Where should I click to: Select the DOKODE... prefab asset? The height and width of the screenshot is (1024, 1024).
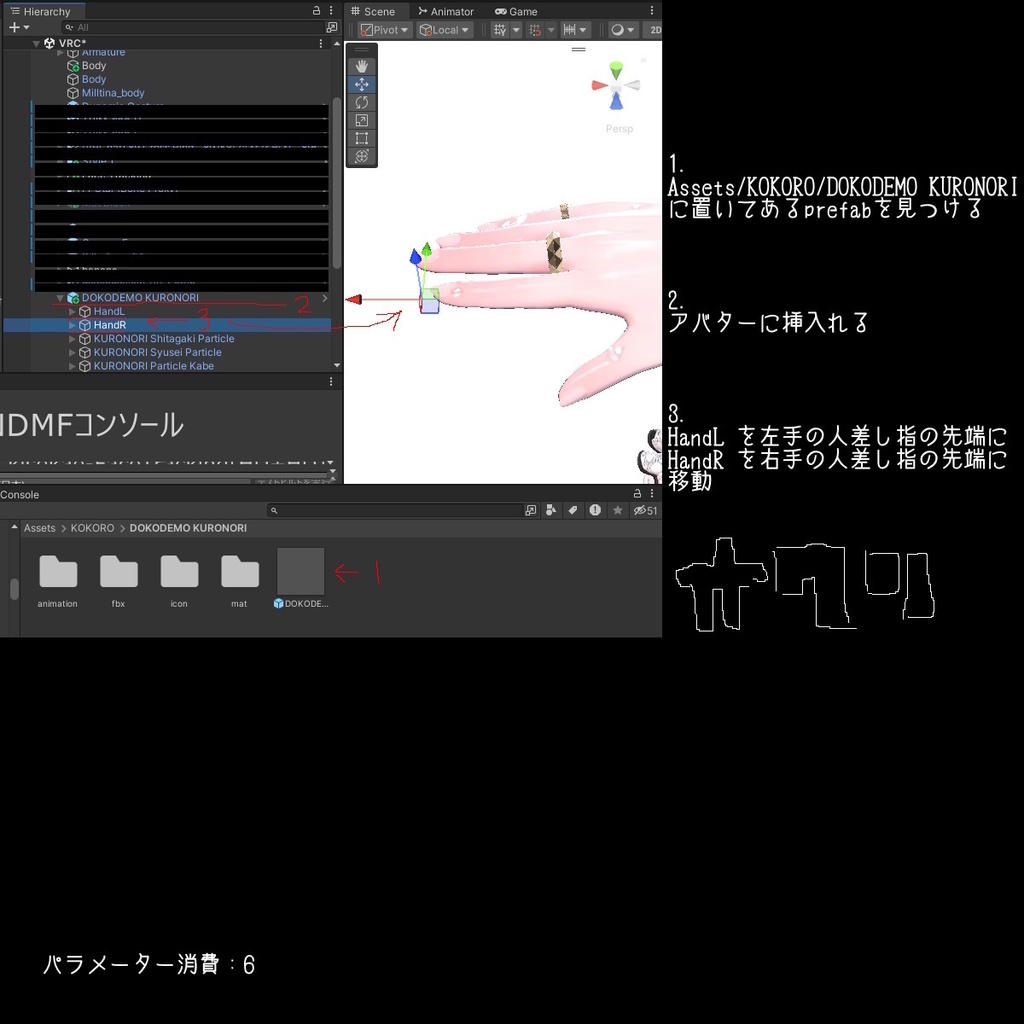coord(300,580)
